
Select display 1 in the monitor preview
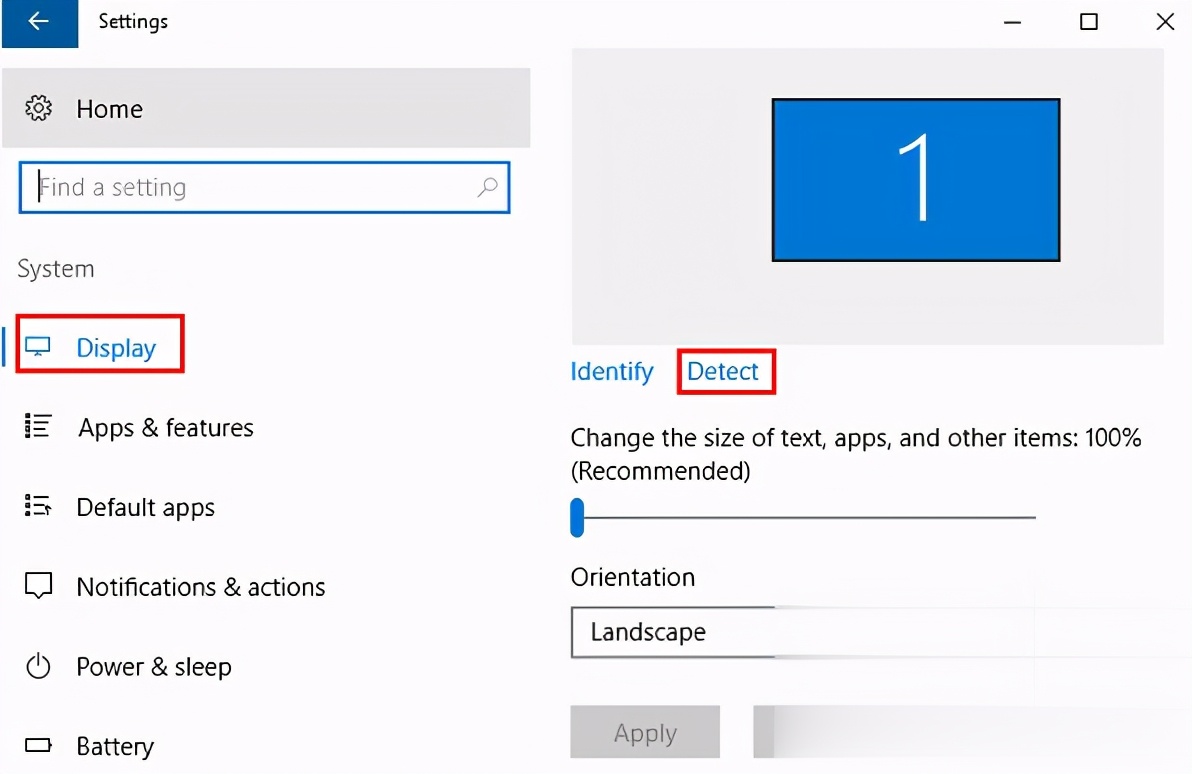pyautogui.click(x=915, y=180)
